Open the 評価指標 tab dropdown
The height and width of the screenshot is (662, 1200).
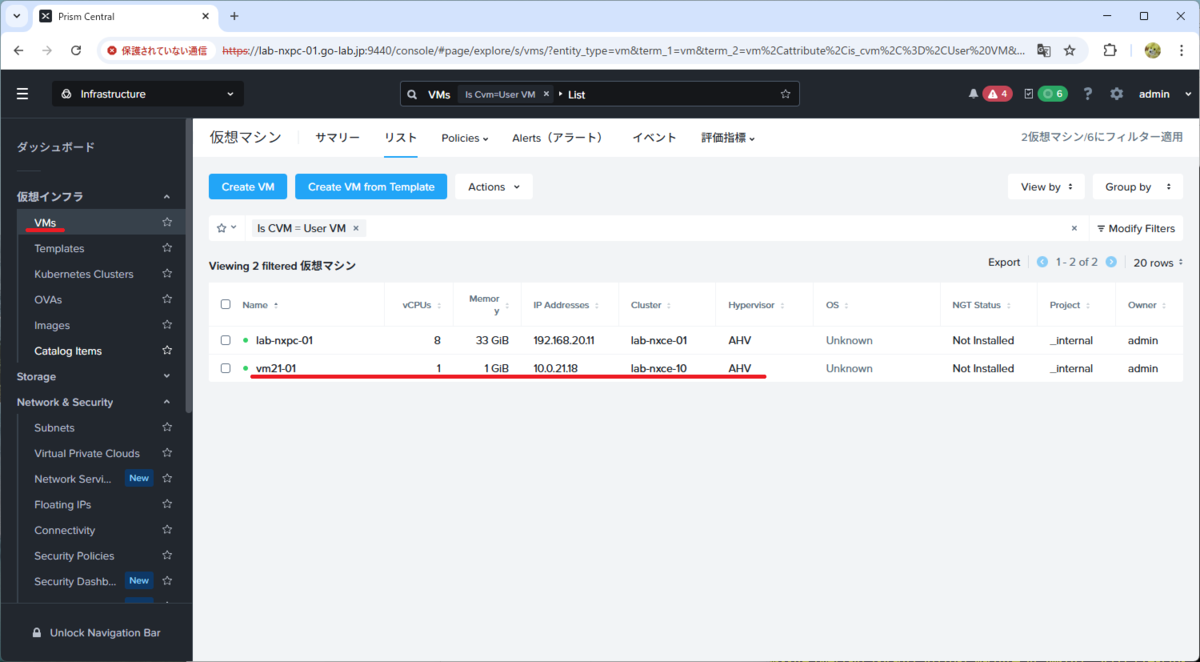point(728,138)
